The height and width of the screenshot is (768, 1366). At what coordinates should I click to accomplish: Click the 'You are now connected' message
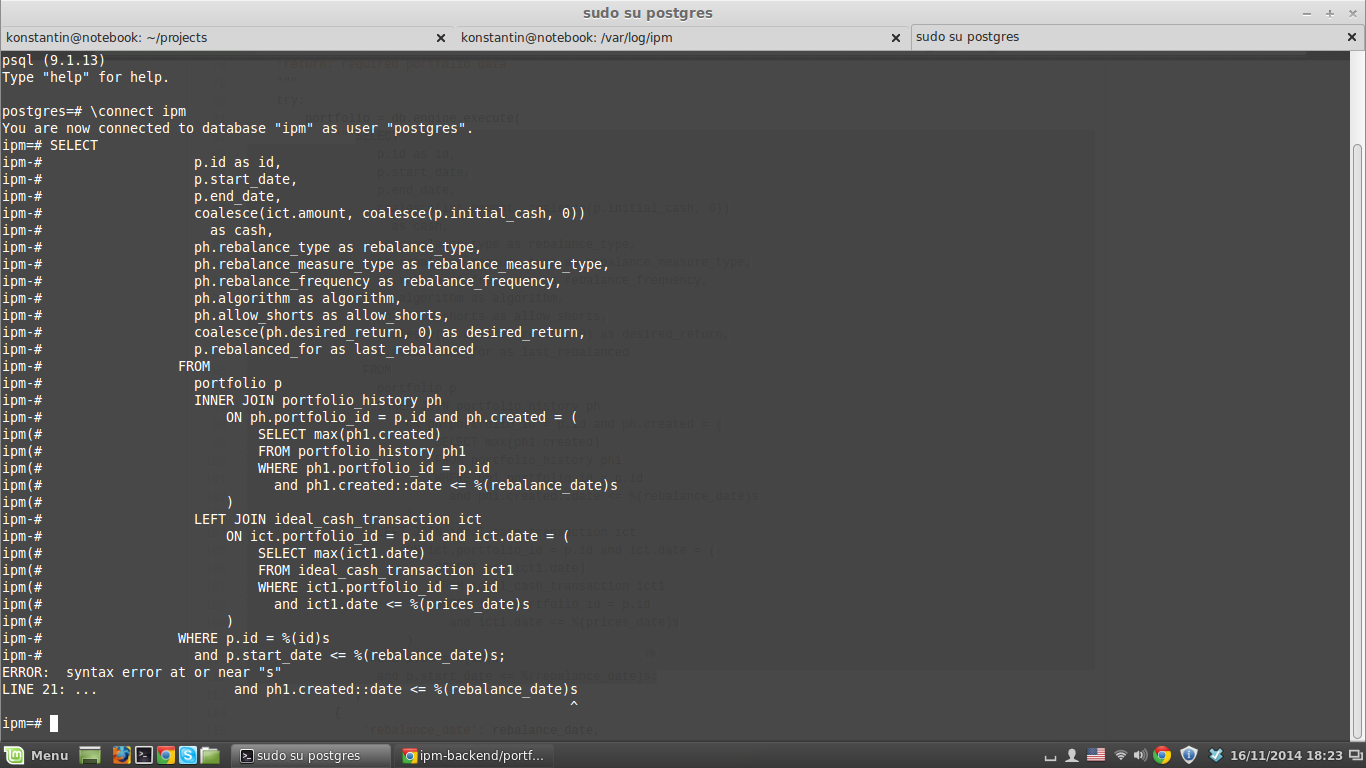(238, 128)
